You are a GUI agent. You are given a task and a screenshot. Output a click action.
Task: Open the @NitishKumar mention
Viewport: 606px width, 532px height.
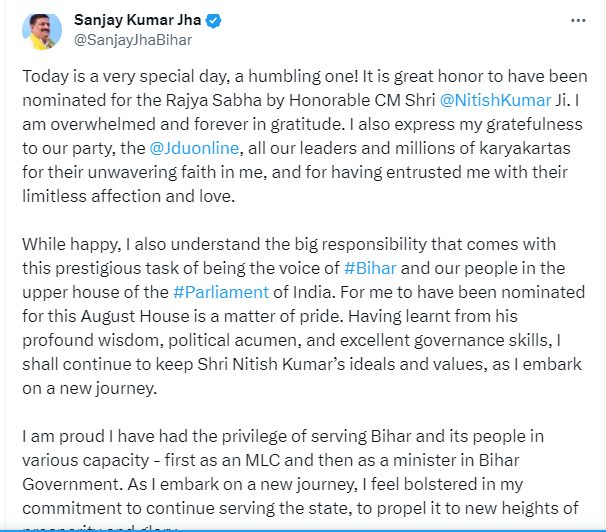[495, 100]
